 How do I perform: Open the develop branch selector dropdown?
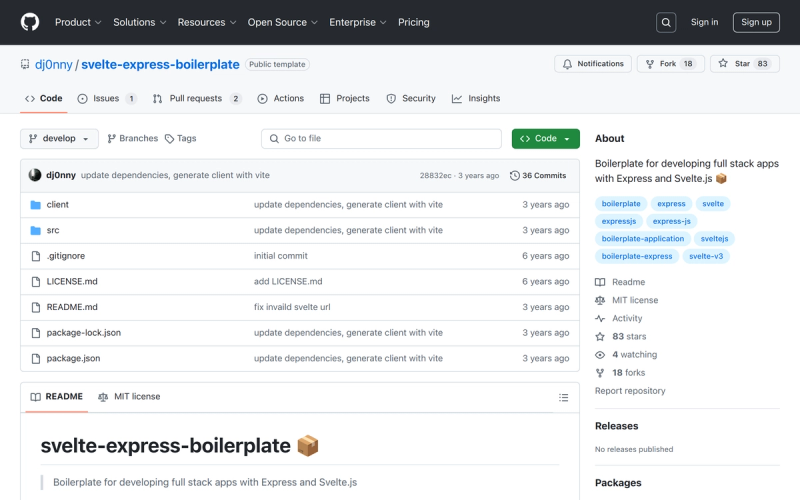(x=59, y=138)
